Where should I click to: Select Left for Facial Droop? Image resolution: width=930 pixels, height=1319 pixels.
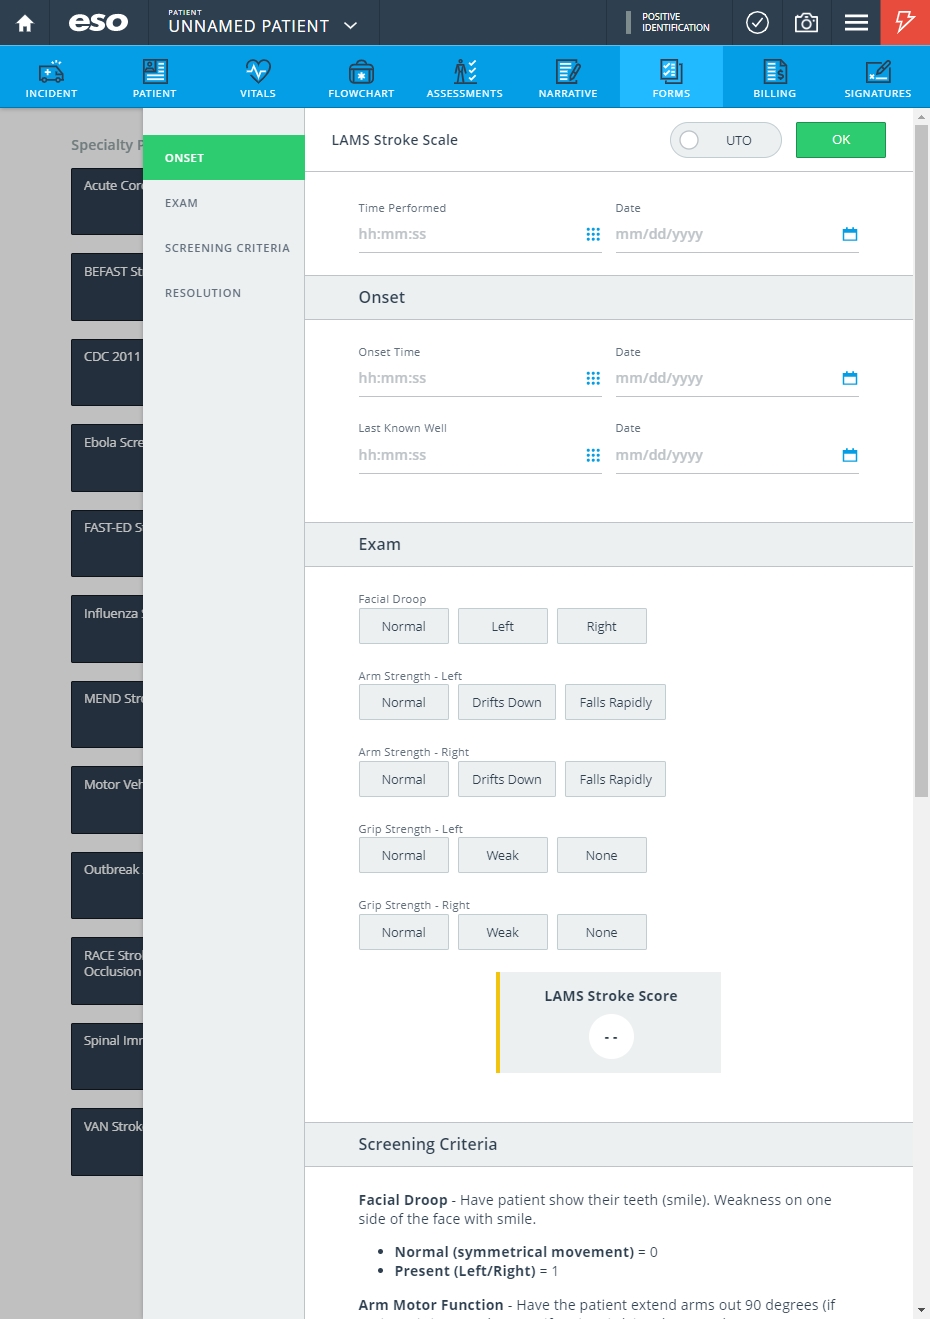[503, 626]
